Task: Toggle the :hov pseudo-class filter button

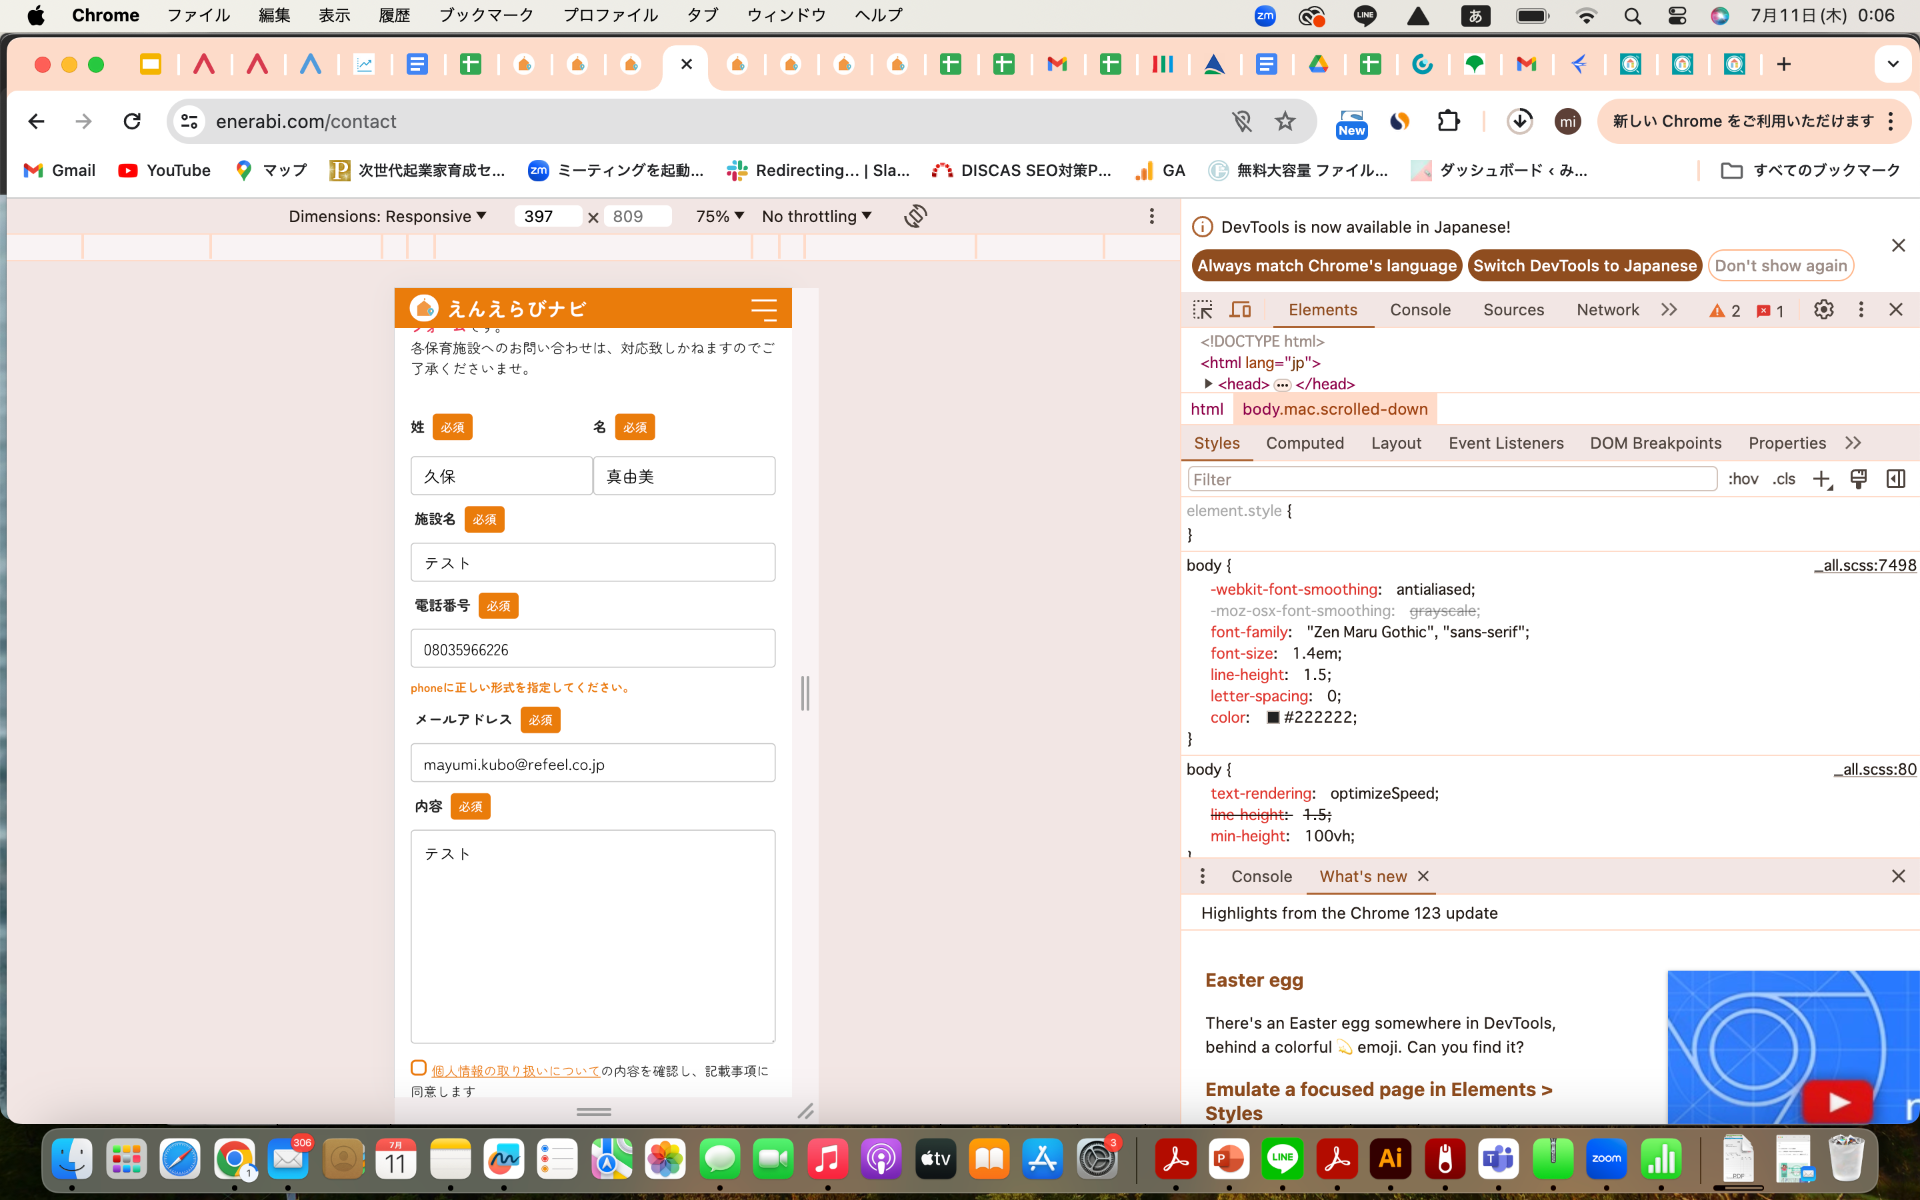Action: pyautogui.click(x=1743, y=478)
